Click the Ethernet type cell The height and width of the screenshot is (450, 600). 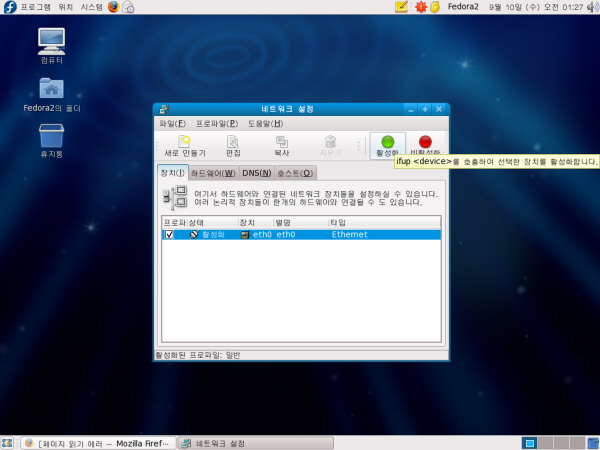point(349,235)
